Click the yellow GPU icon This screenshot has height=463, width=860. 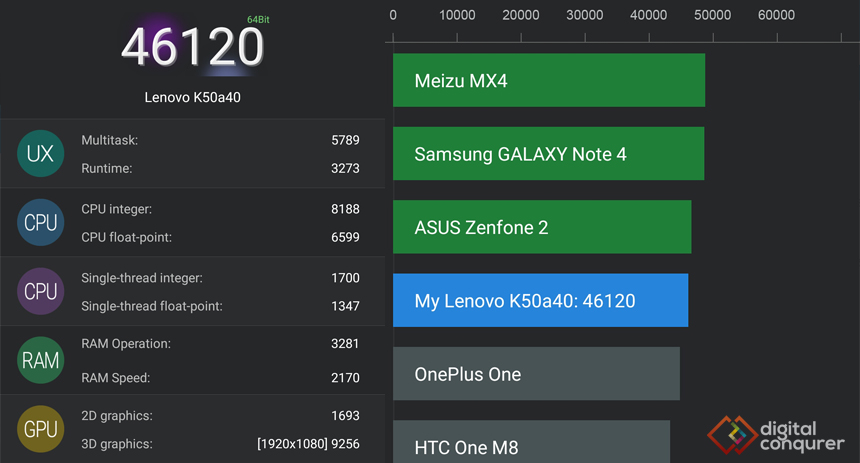(x=41, y=429)
